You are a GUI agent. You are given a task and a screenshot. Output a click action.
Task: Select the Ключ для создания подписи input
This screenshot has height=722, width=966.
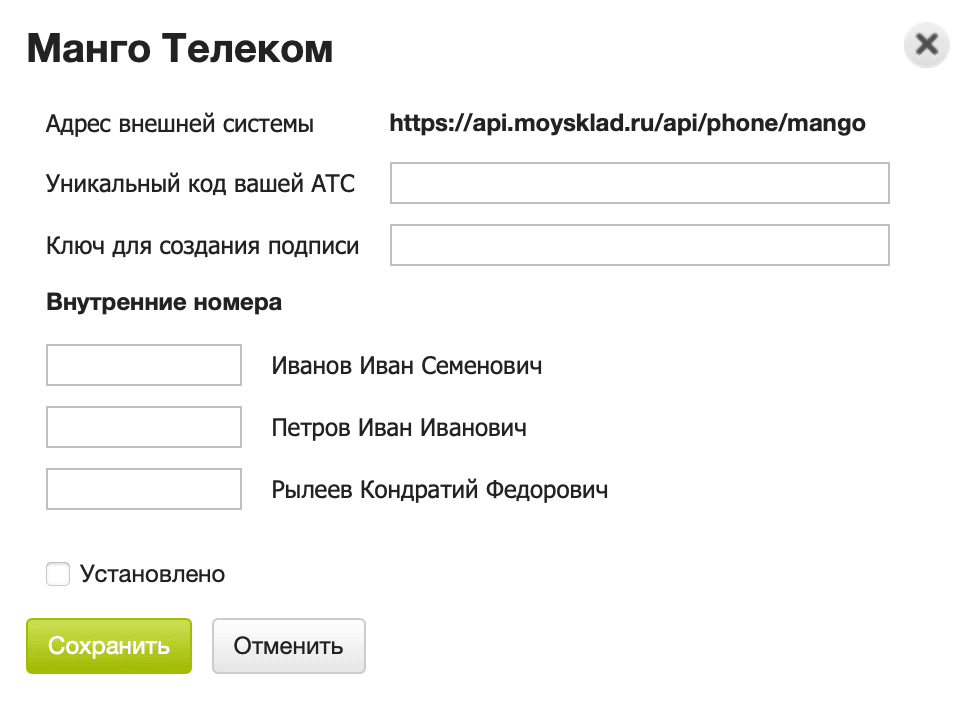pyautogui.click(x=639, y=245)
